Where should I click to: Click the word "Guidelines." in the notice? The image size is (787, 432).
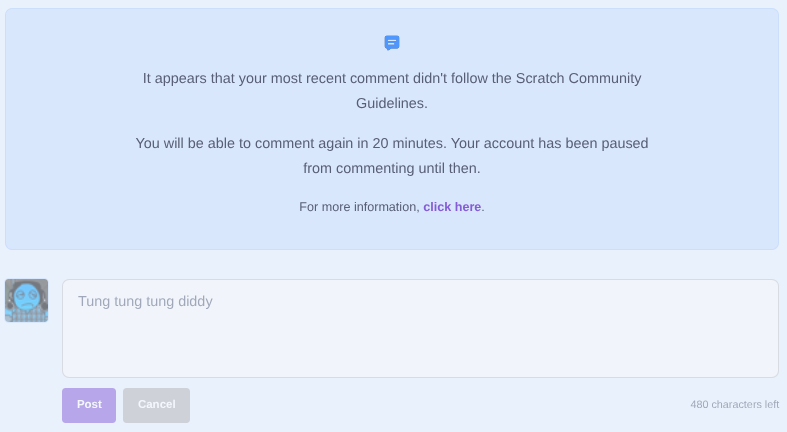[392, 103]
